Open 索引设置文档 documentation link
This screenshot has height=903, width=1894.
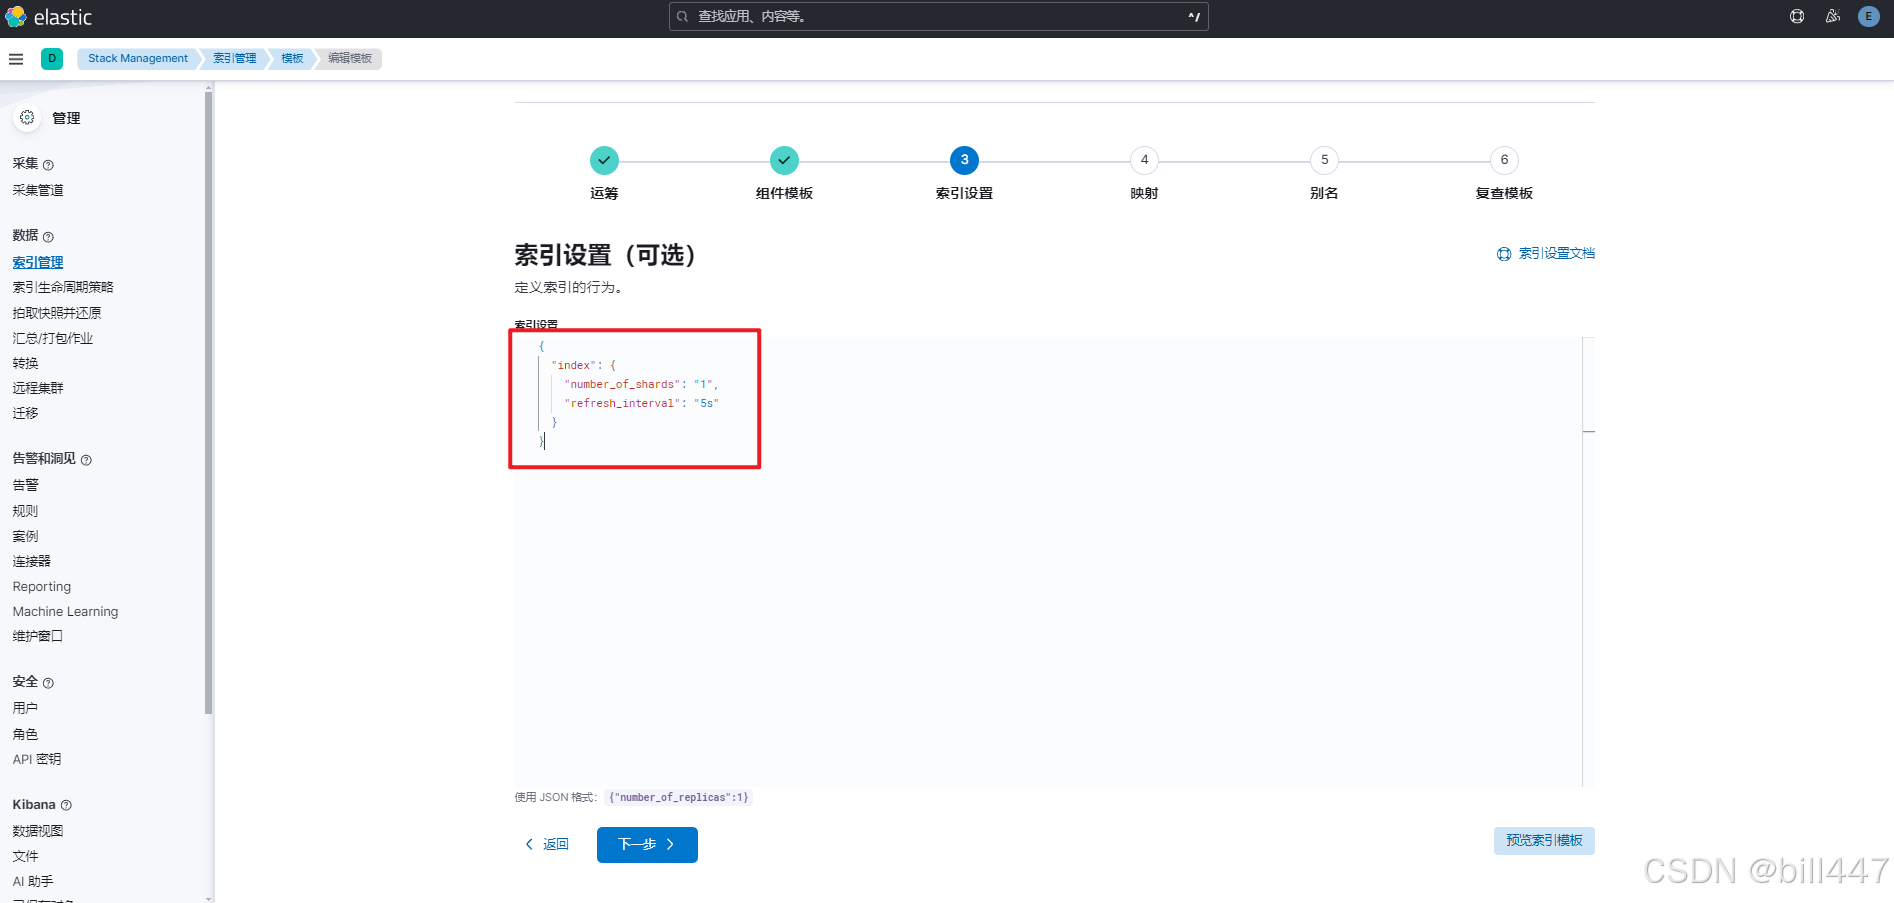1546,254
